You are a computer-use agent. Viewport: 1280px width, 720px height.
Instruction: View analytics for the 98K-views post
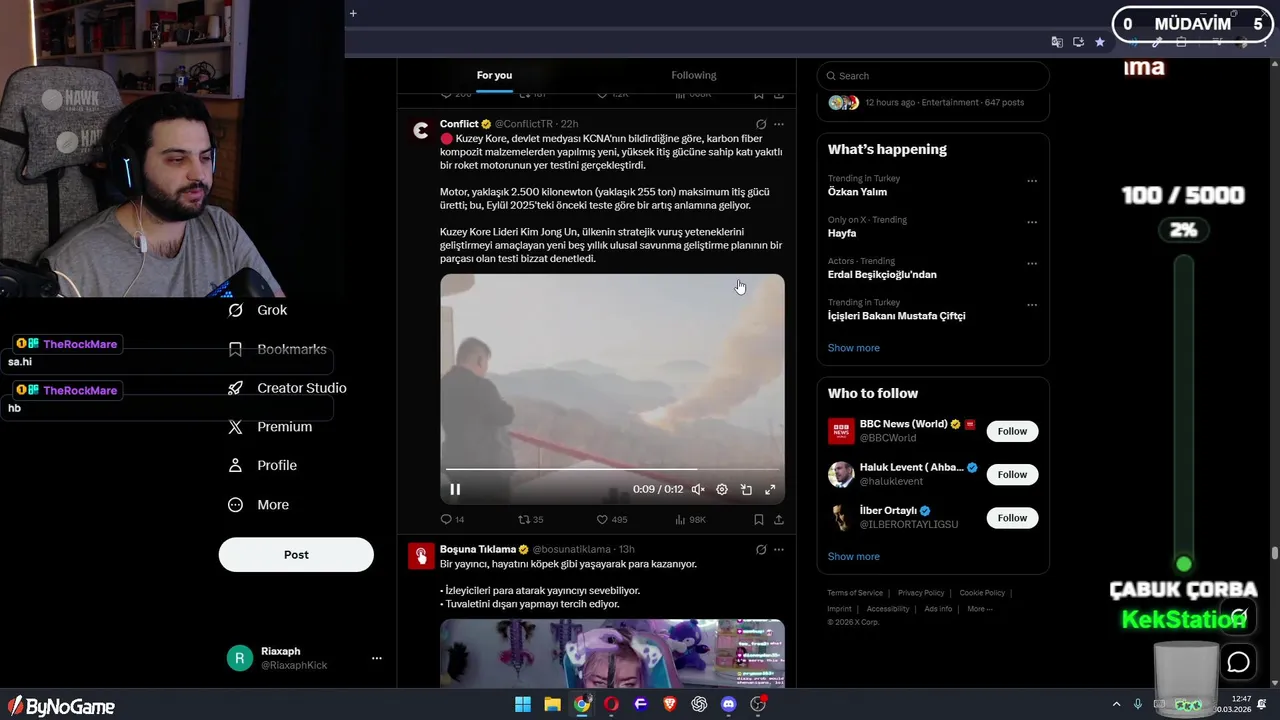pos(691,519)
